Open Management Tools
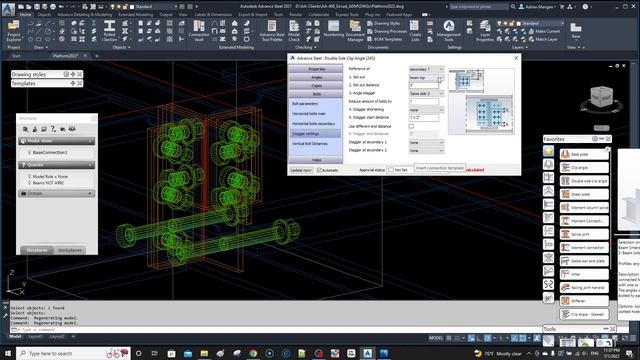The width and height of the screenshot is (640, 360). pyautogui.click(x=449, y=31)
